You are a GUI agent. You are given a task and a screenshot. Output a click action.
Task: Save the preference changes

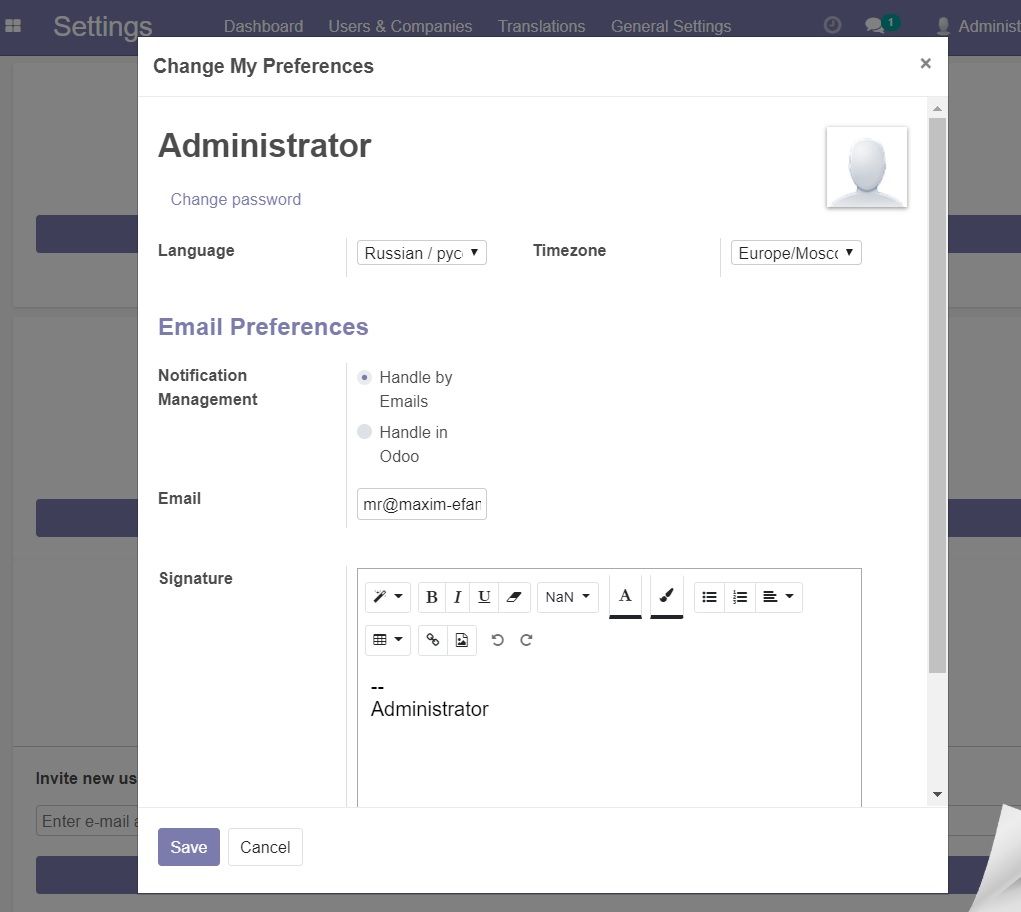point(188,847)
